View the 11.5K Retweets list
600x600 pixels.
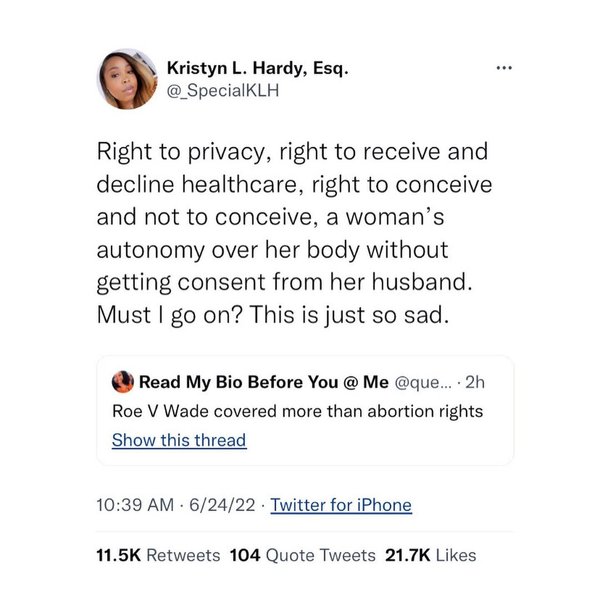pyautogui.click(x=158, y=555)
